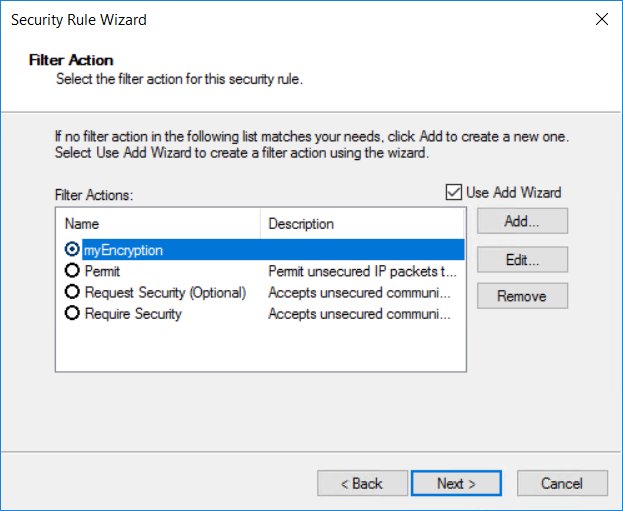The image size is (623, 511).
Task: Click the myEncryption list entry name
Action: (123, 250)
